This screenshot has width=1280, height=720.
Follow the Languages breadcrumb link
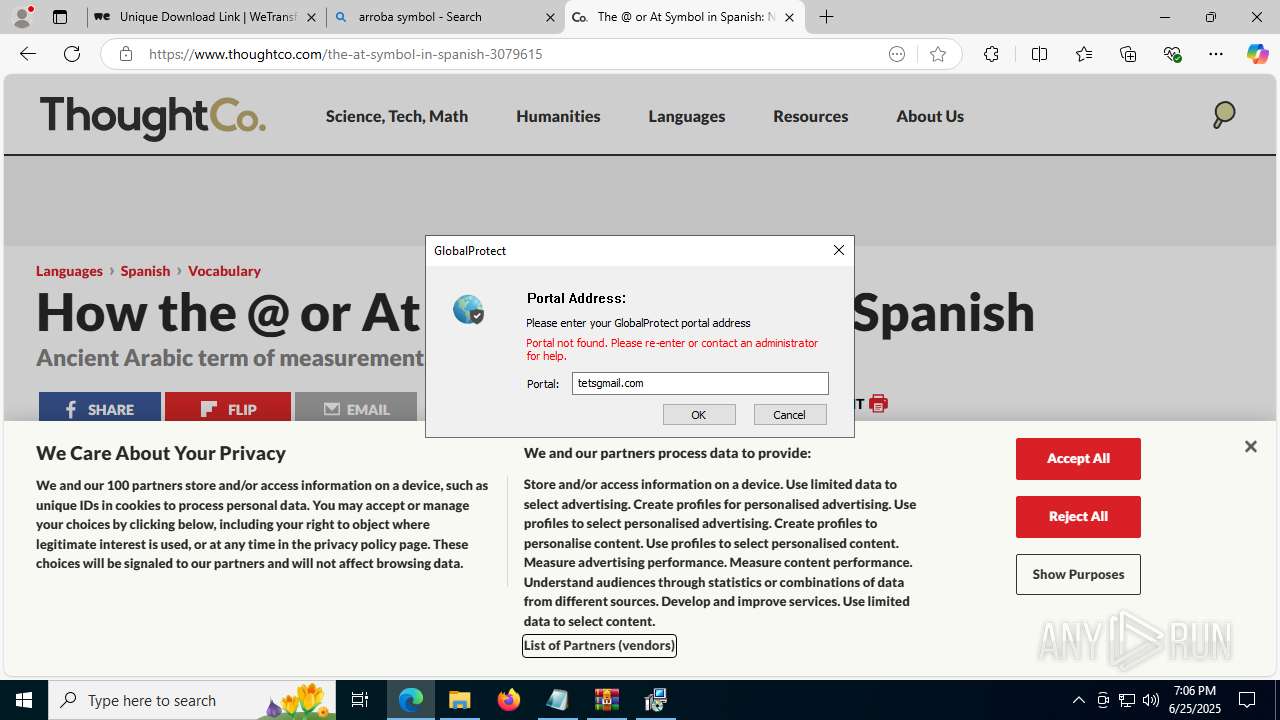click(69, 271)
